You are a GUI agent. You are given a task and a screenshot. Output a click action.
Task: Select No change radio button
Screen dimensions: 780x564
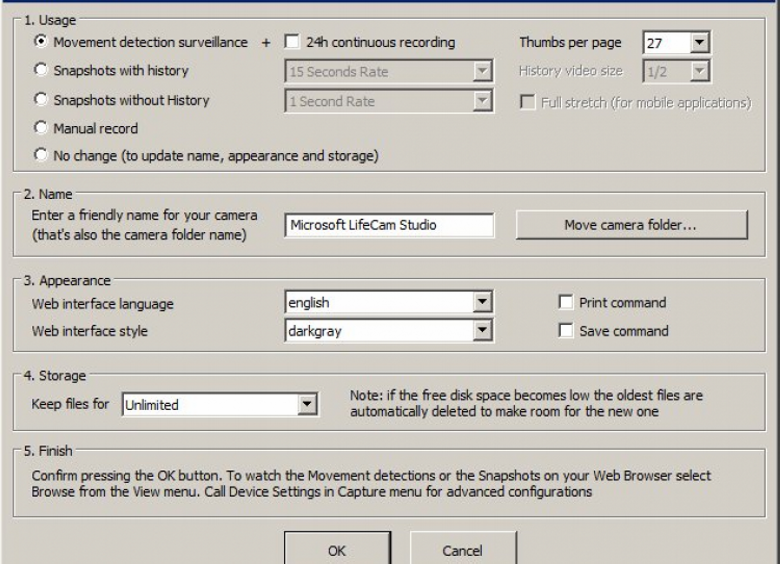click(41, 155)
